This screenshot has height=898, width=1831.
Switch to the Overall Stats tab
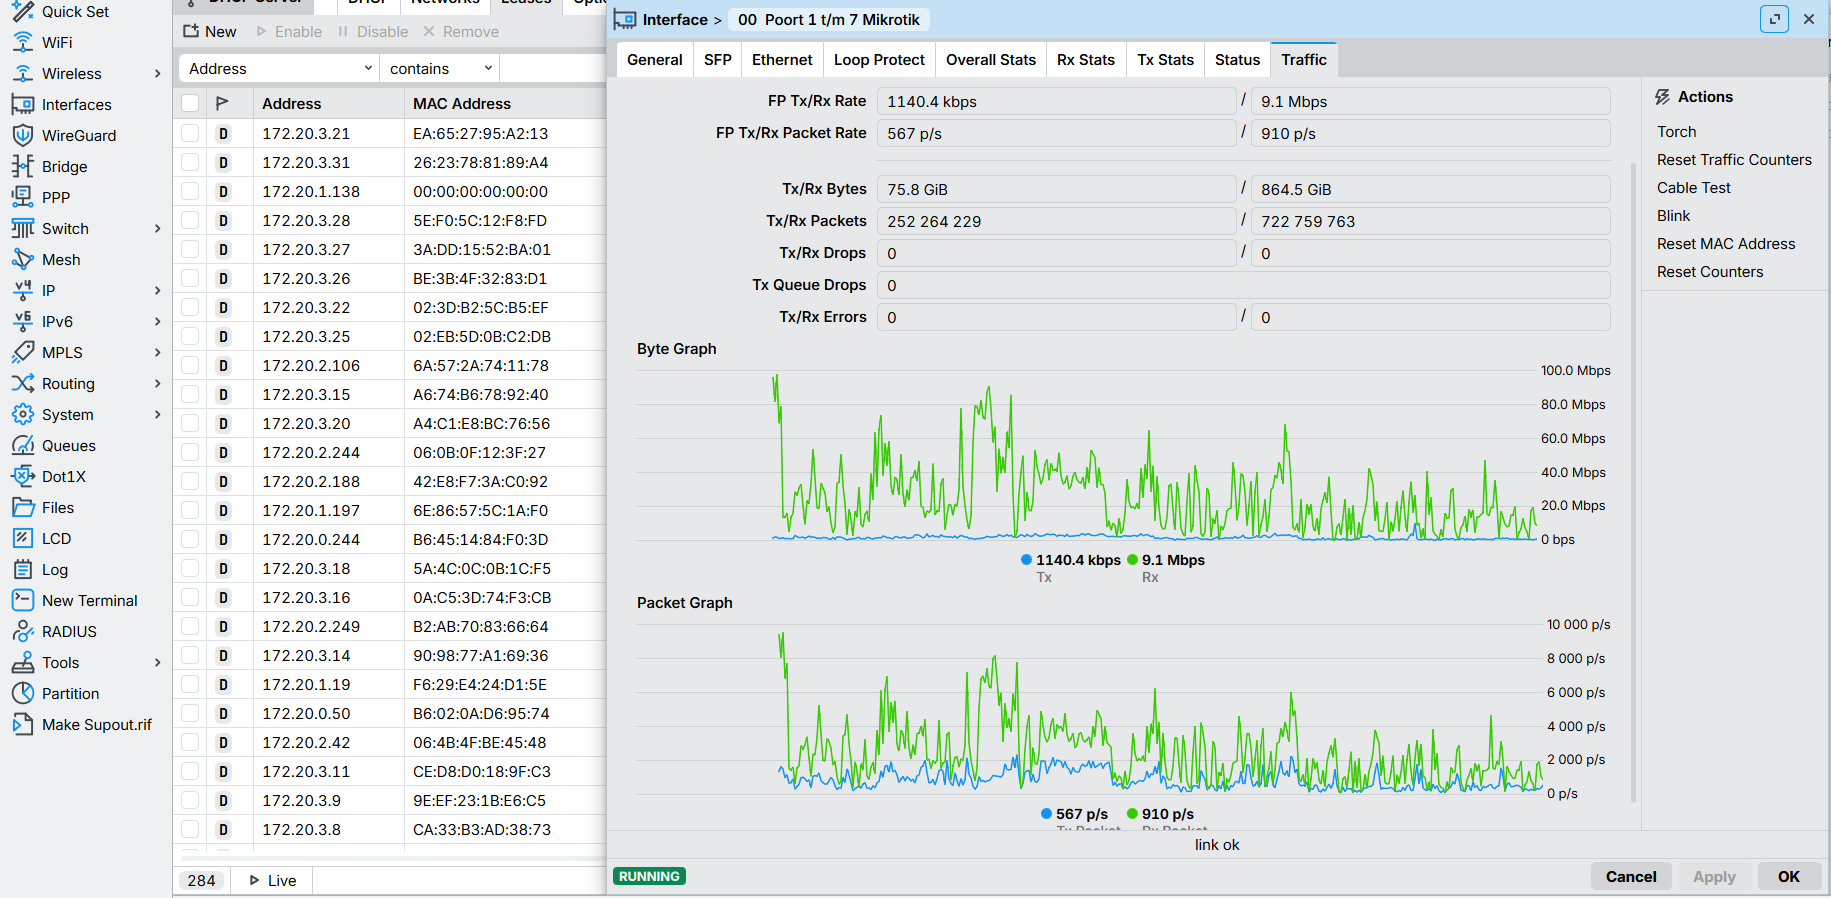point(991,60)
